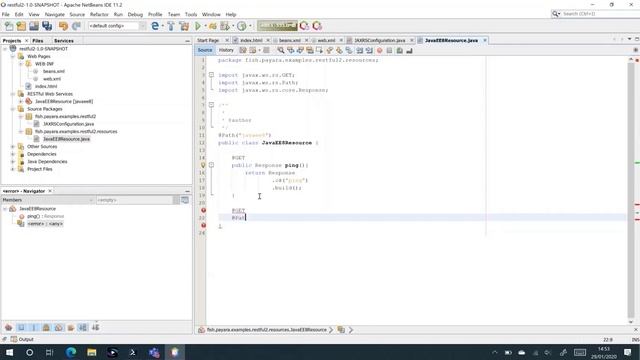The image size is (640, 360).
Task: Collapse the ping() method code fold
Action: [211, 165]
